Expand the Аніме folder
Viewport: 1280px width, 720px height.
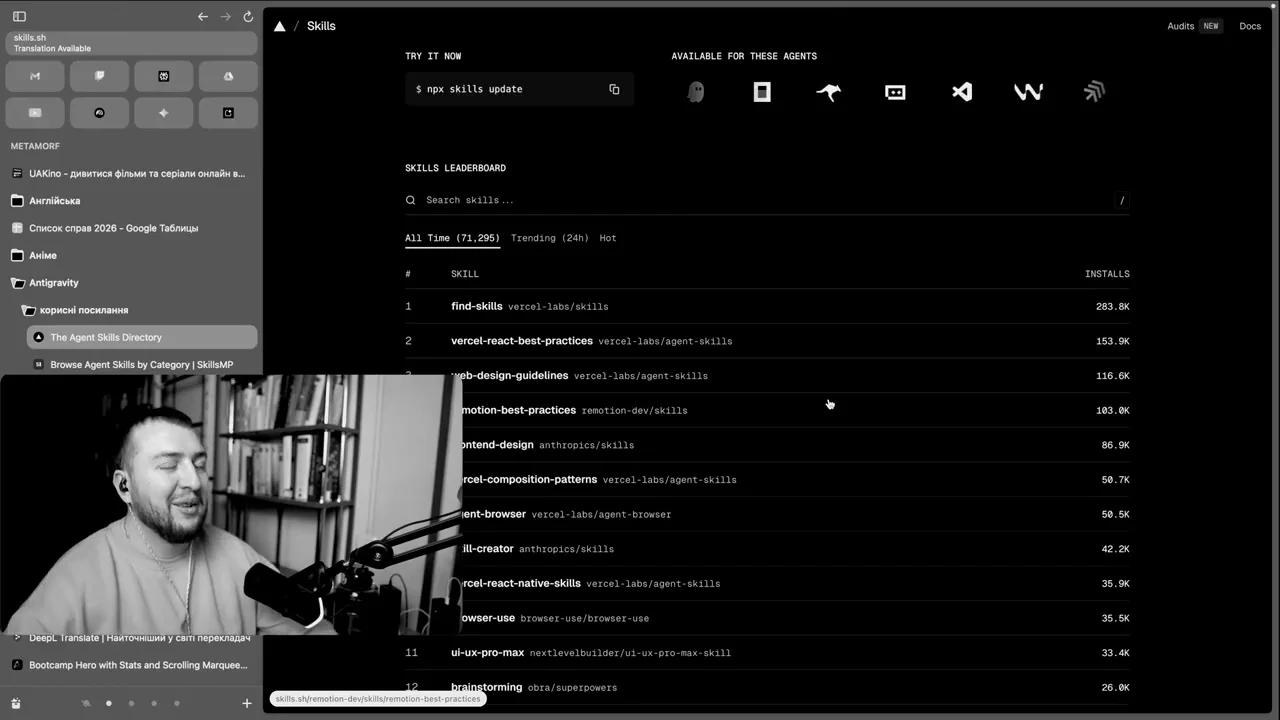pos(131,255)
